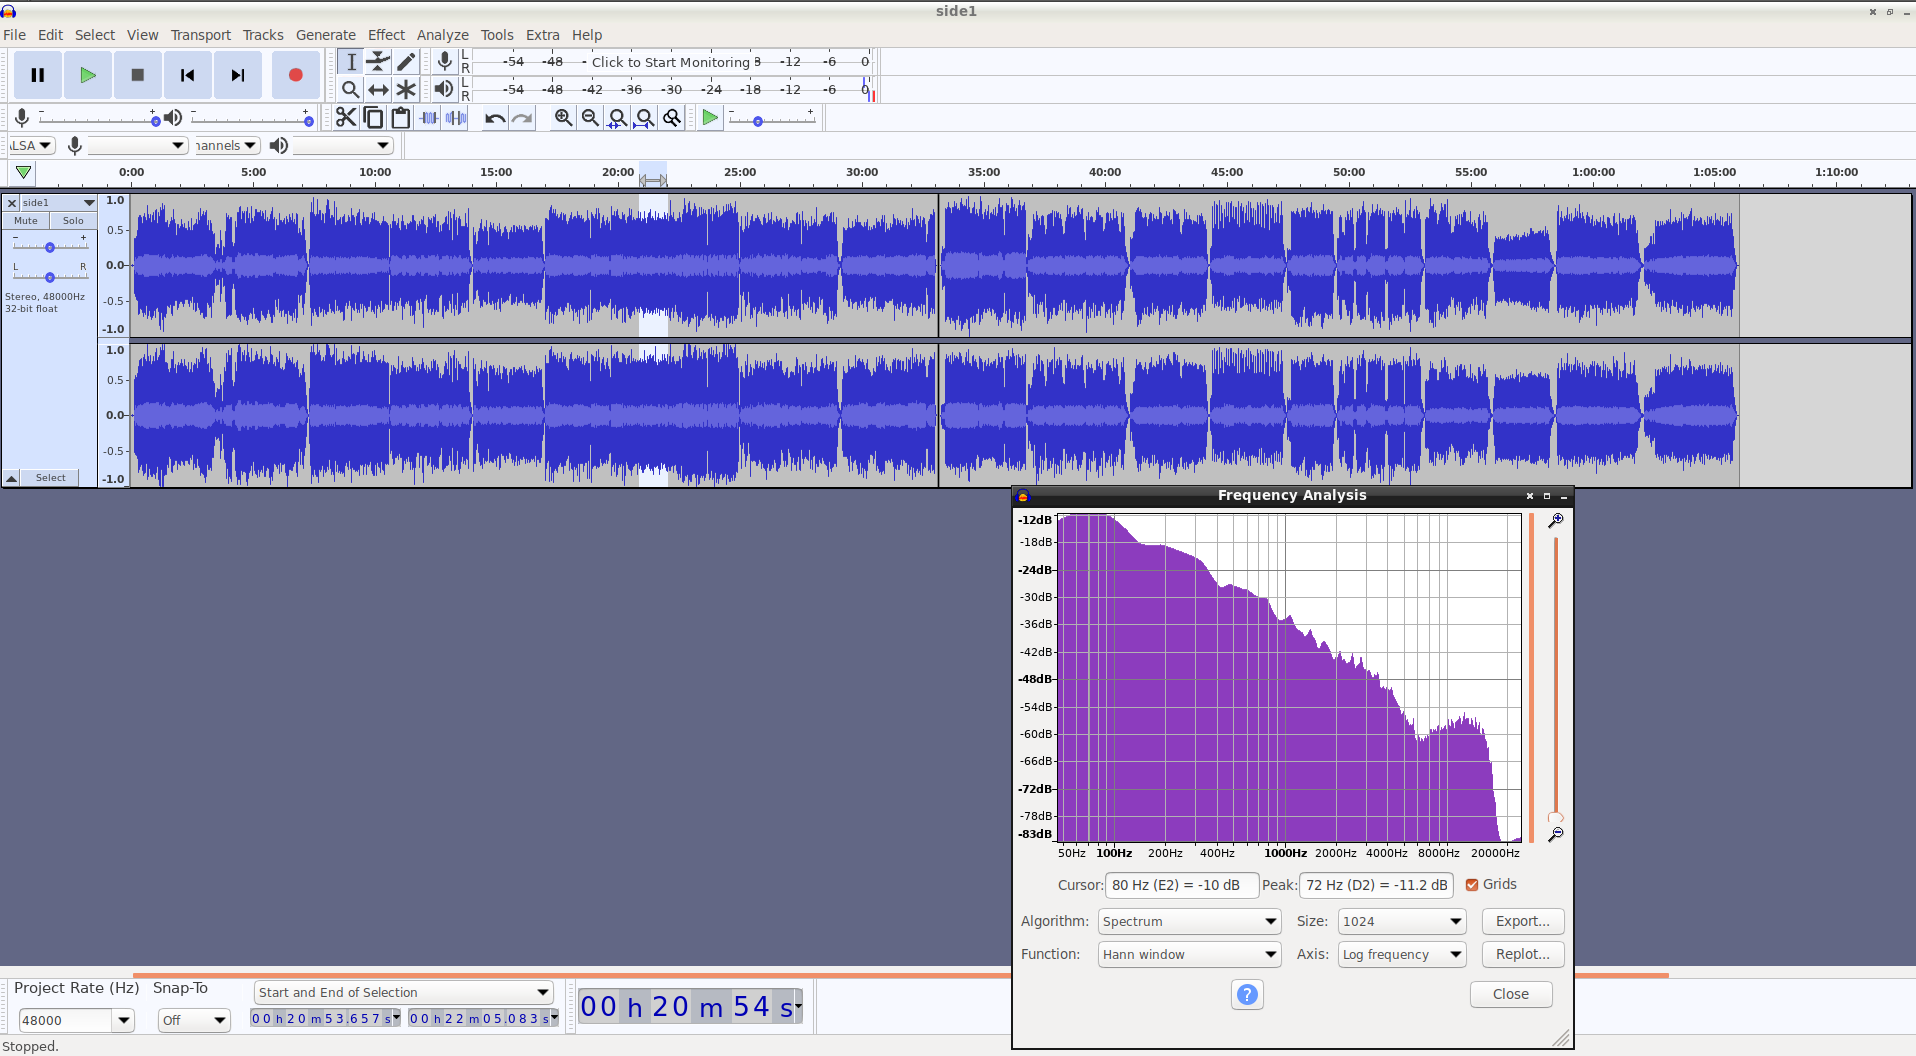Mute the side1 track
Viewport: 1916px width, 1056px height.
click(26, 221)
